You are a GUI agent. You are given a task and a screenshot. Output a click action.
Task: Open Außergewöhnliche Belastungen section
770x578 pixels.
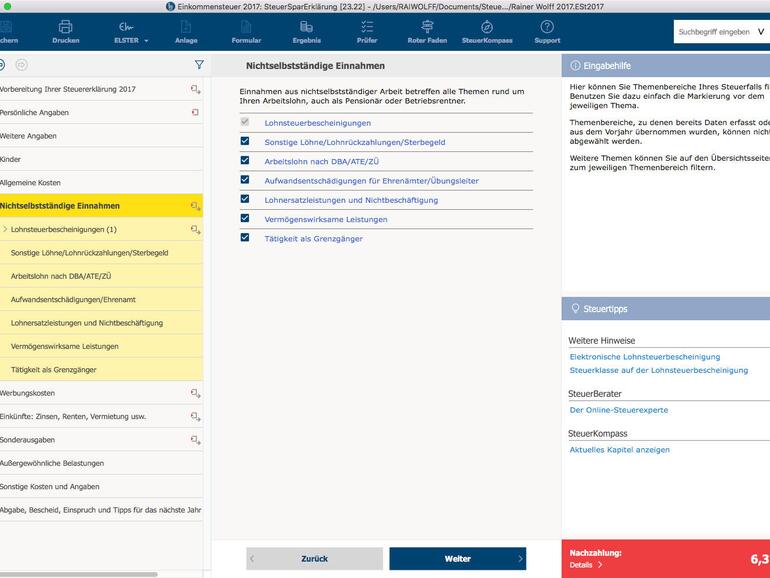[101, 463]
